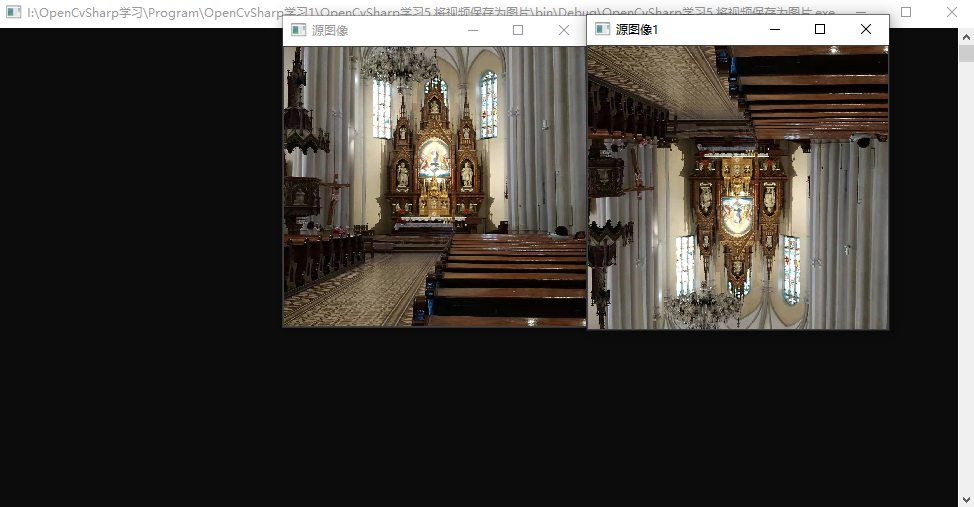Click the 源图像 title text
974x507 pixels.
point(330,30)
